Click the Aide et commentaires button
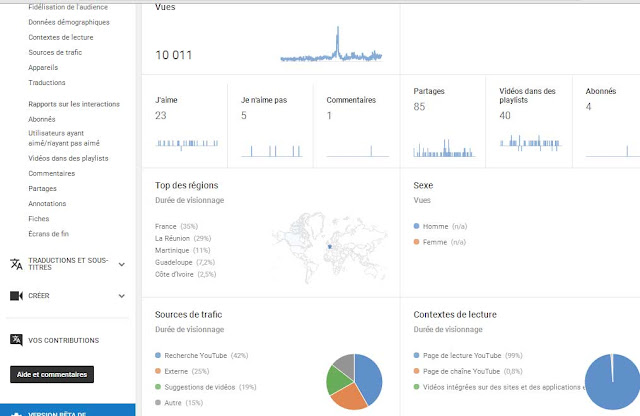 click(x=52, y=374)
